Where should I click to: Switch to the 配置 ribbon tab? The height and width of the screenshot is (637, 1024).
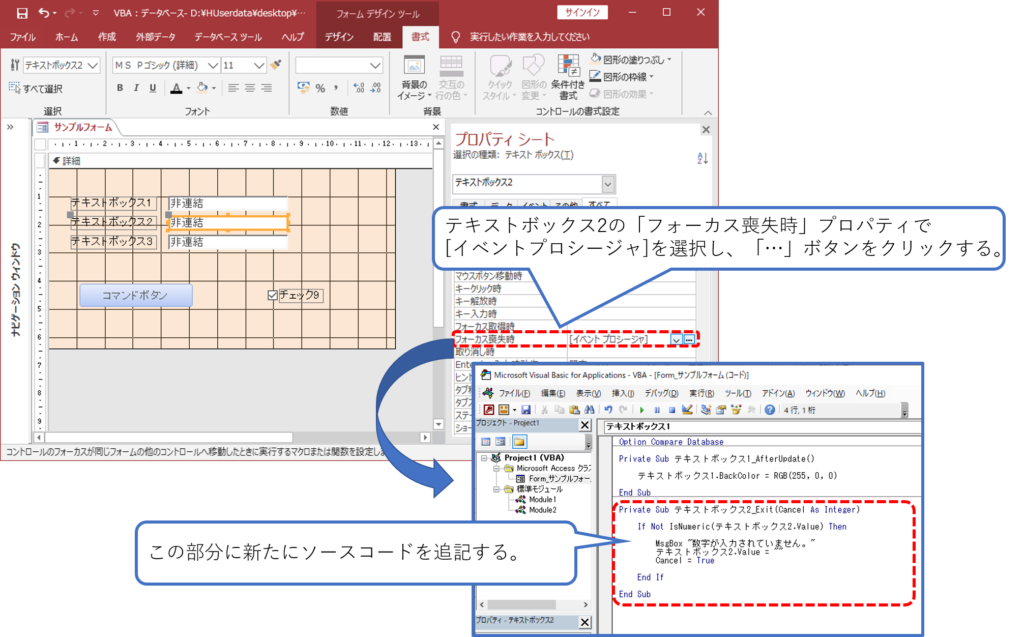382,37
